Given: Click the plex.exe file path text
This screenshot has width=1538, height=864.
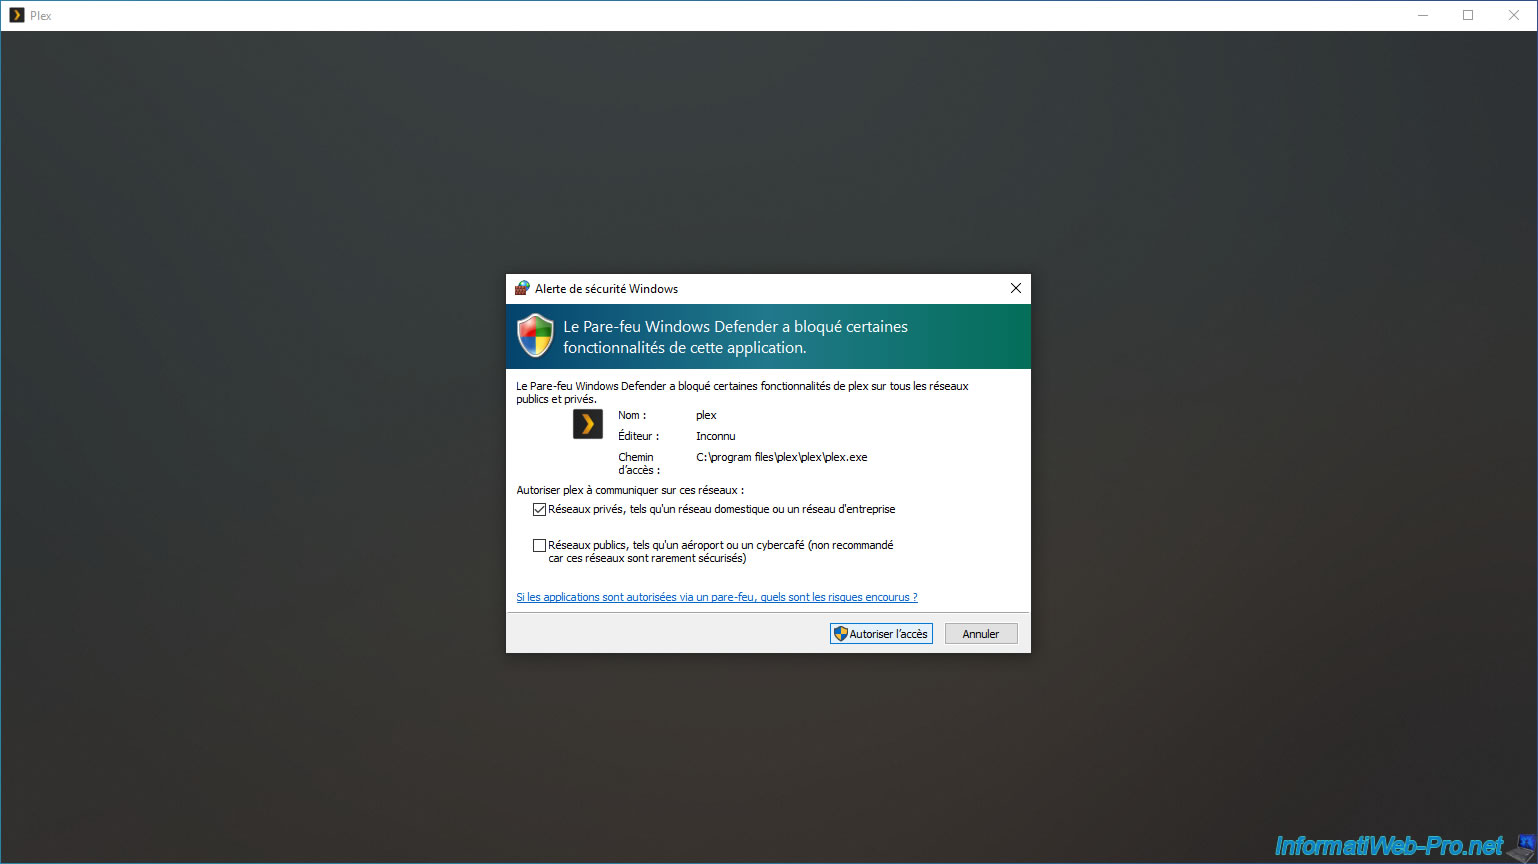Looking at the screenshot, I should click(x=781, y=457).
